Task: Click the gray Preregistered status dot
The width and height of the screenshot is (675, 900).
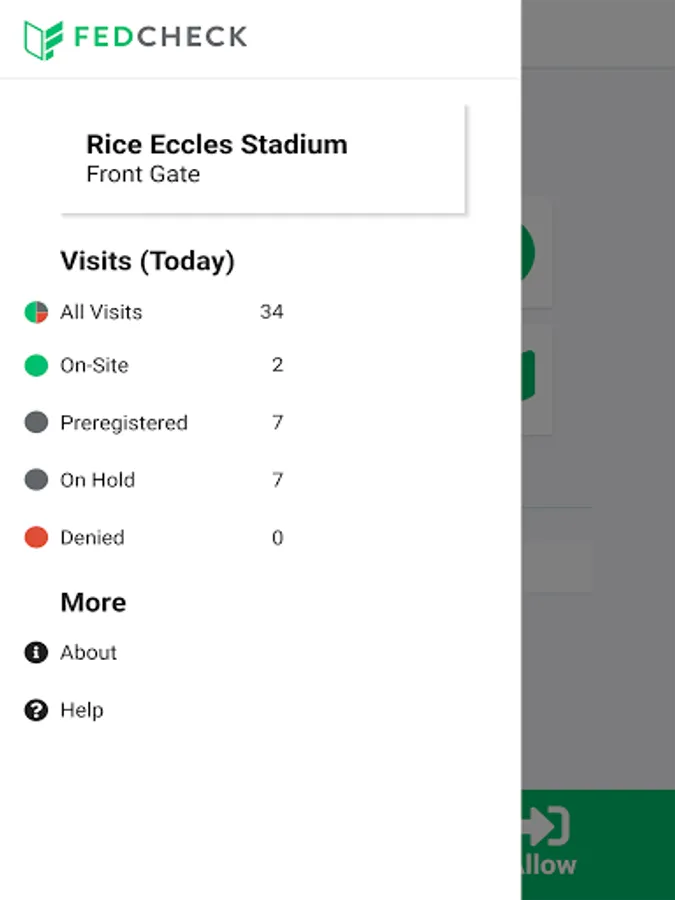Action: click(36, 423)
